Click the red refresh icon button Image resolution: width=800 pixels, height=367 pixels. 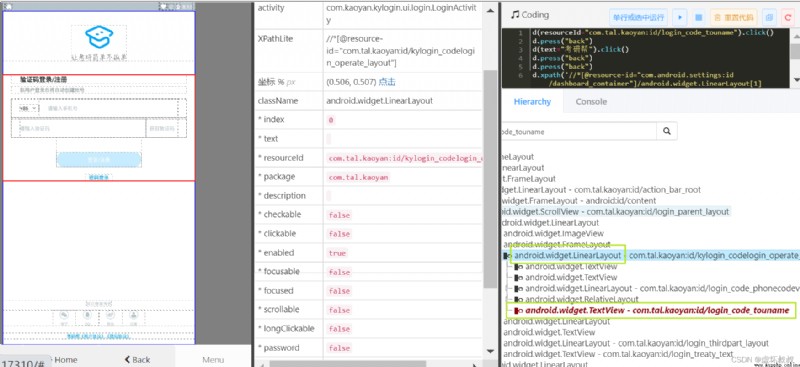[787, 17]
